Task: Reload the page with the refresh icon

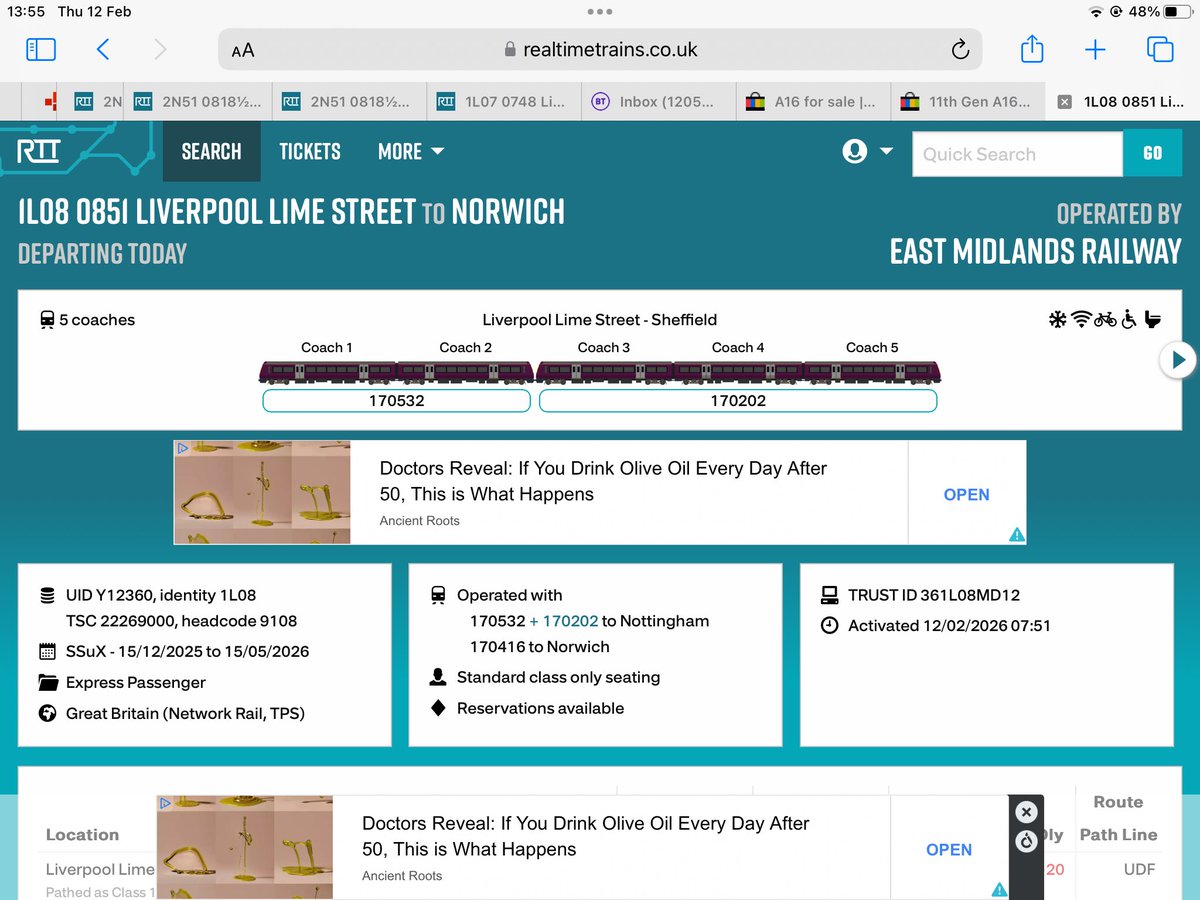Action: (960, 50)
